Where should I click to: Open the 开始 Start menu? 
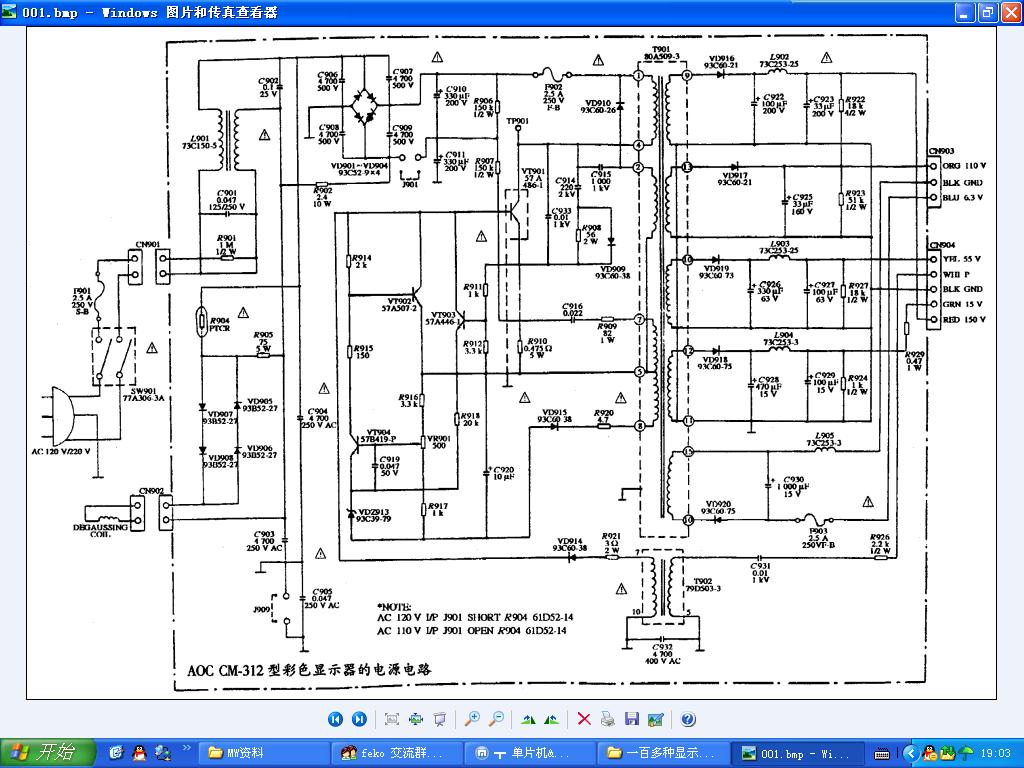pos(48,753)
